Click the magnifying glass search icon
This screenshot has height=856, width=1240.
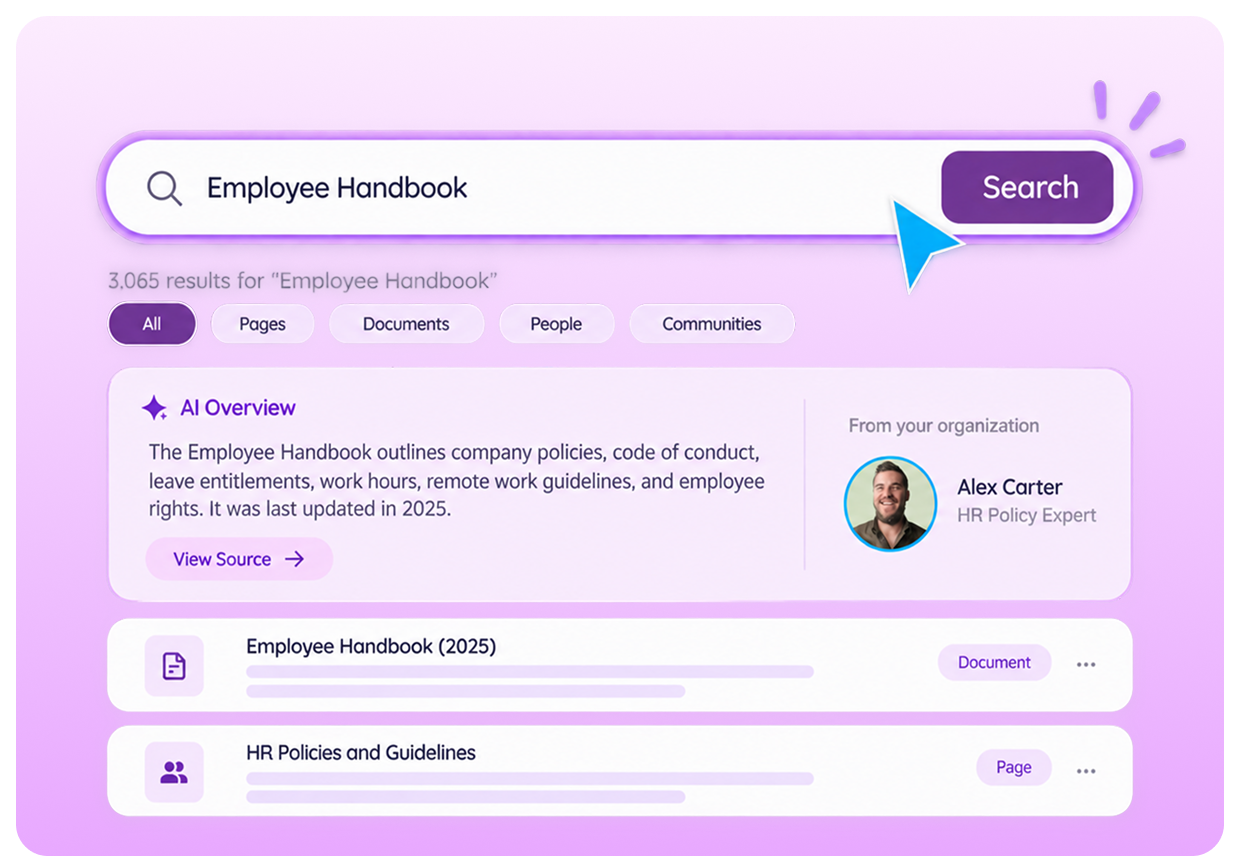(x=164, y=188)
